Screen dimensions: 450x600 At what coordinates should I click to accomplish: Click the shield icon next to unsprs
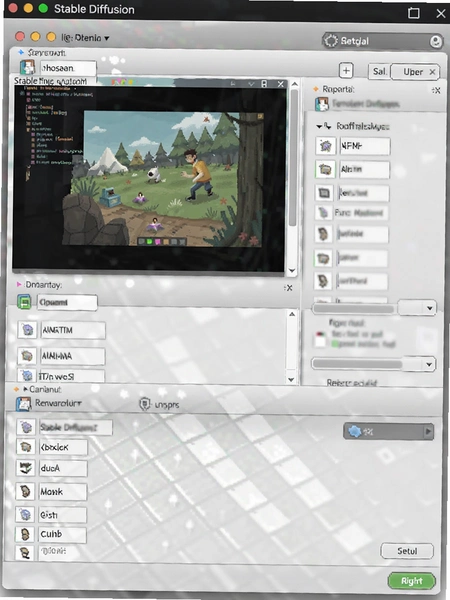point(144,404)
